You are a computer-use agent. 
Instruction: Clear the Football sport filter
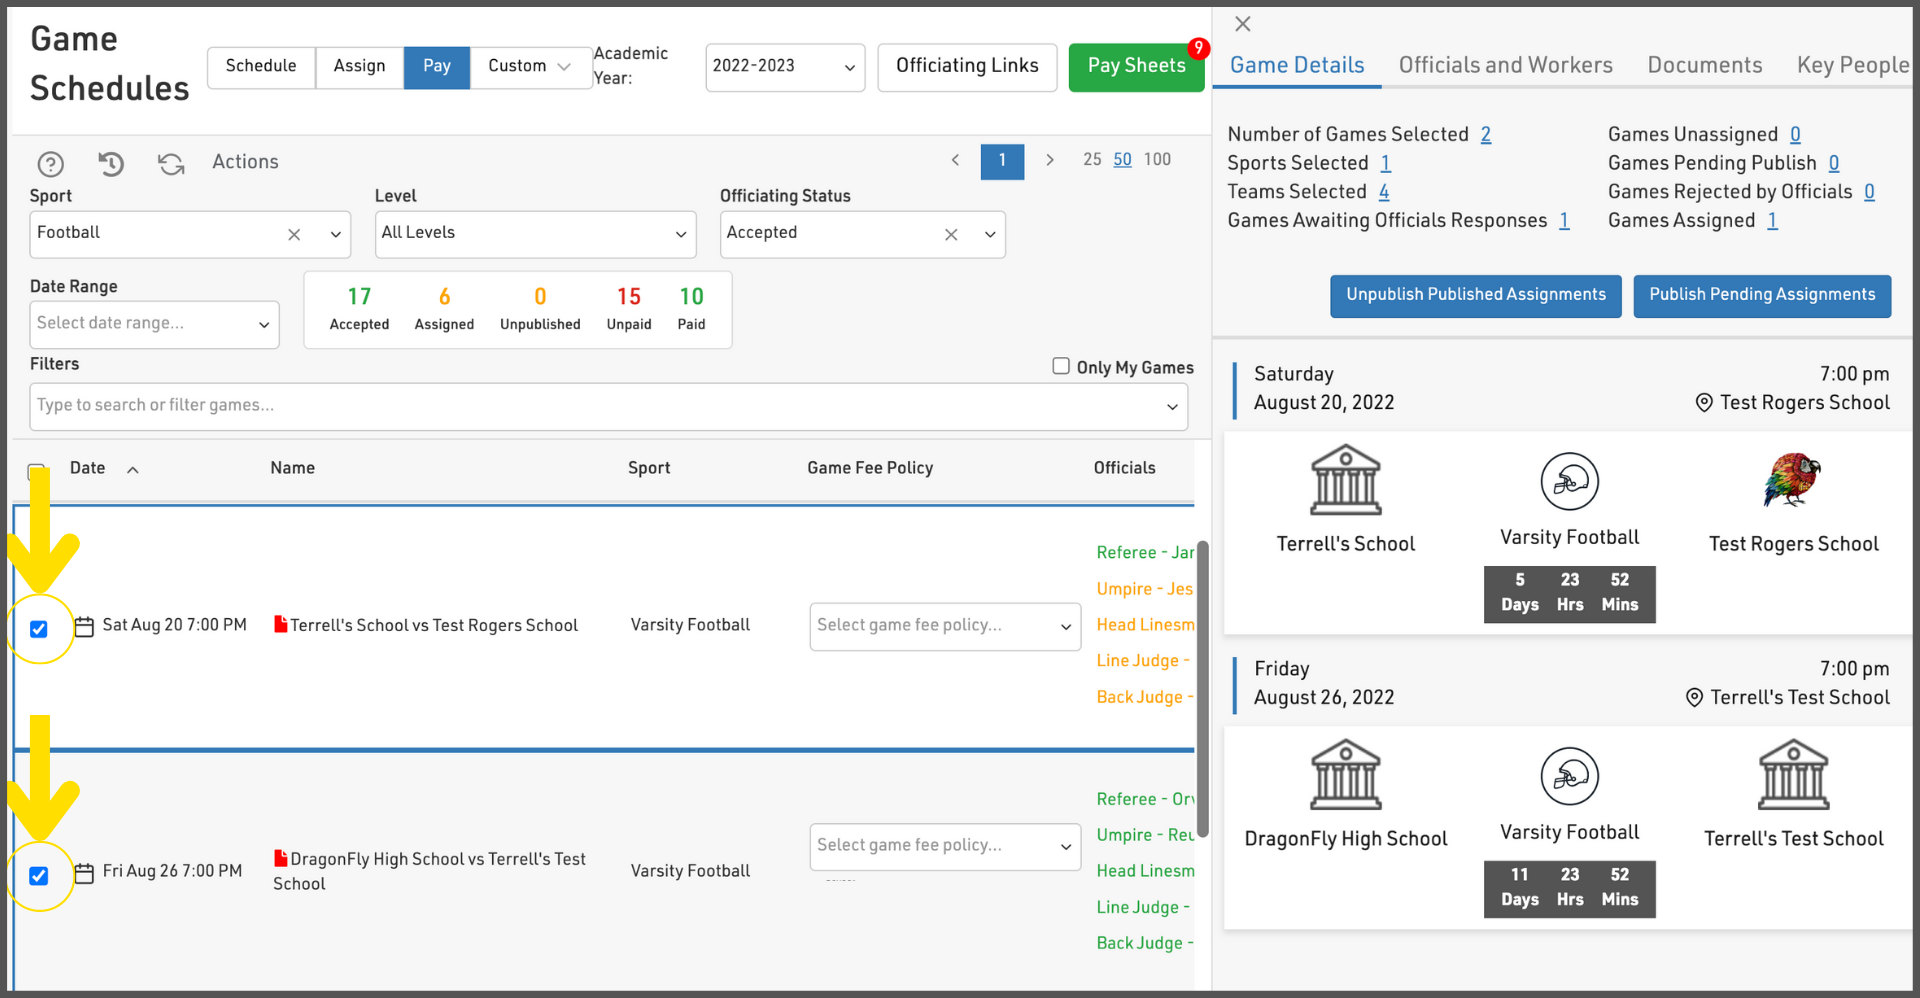pyautogui.click(x=294, y=235)
